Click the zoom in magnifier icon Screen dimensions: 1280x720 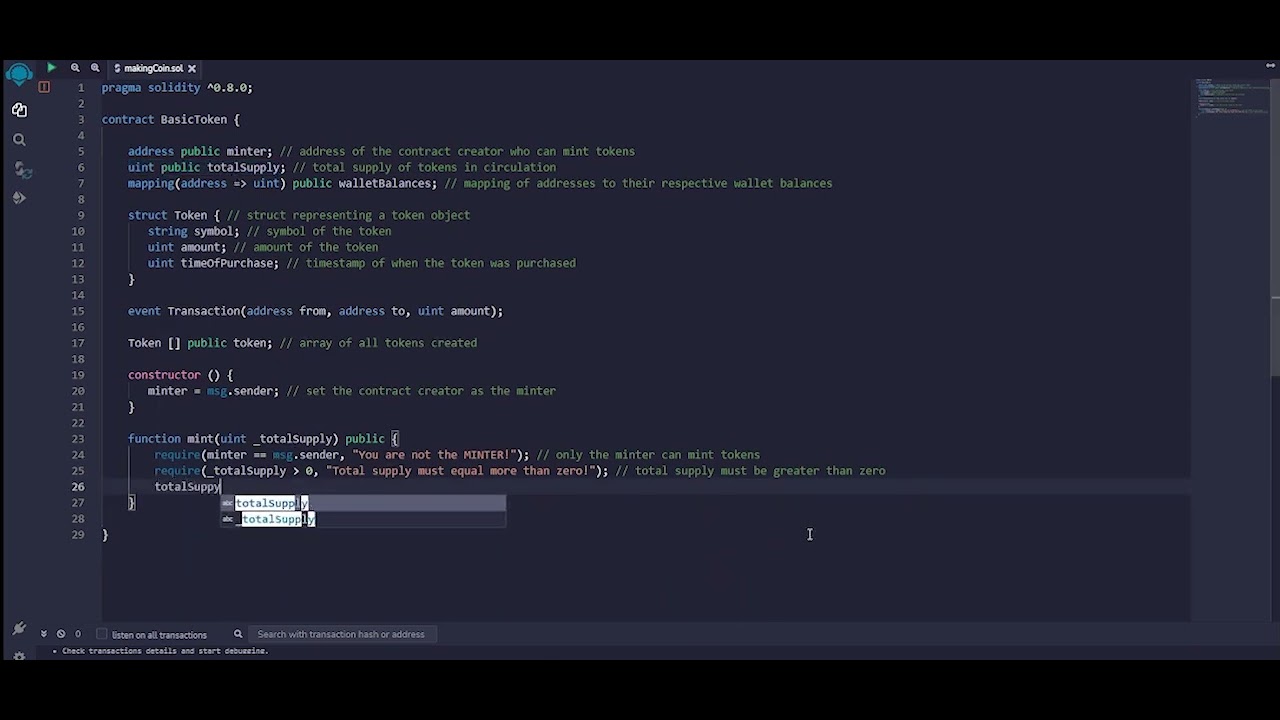(95, 68)
